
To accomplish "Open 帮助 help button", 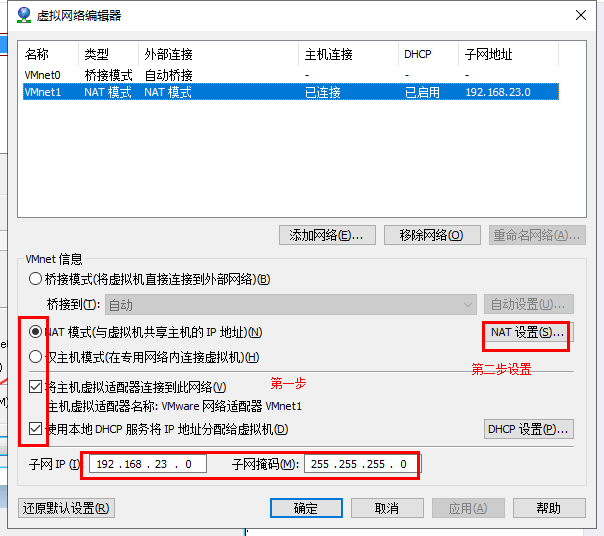I will tap(549, 508).
